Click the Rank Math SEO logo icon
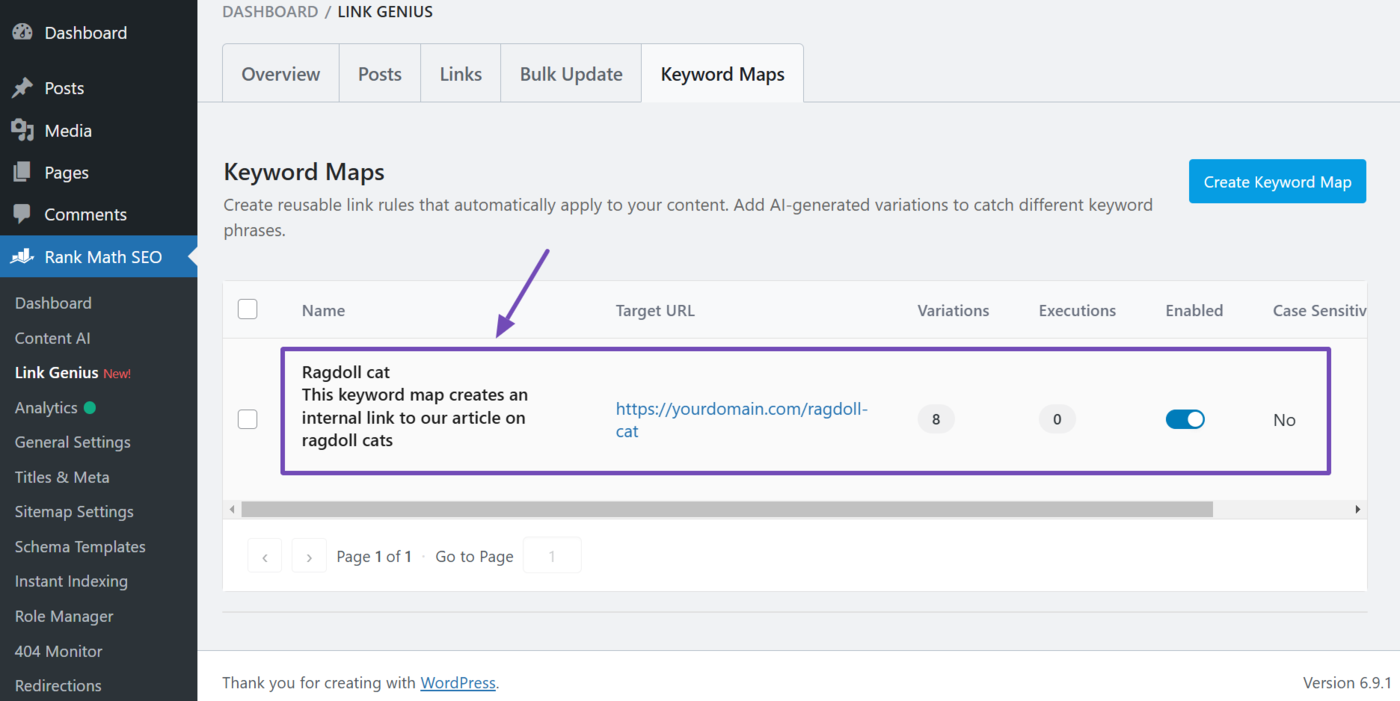The image size is (1400, 701). pos(22,257)
